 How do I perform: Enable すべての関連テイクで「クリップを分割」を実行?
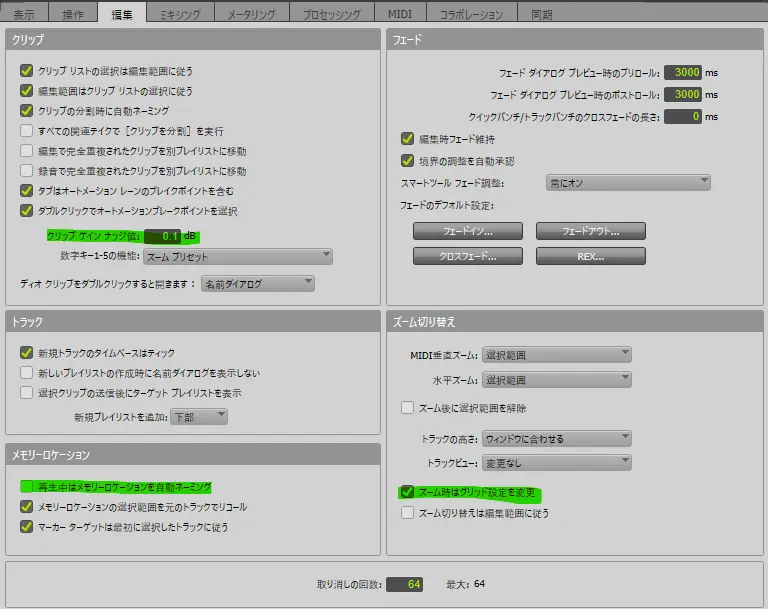coord(27,131)
